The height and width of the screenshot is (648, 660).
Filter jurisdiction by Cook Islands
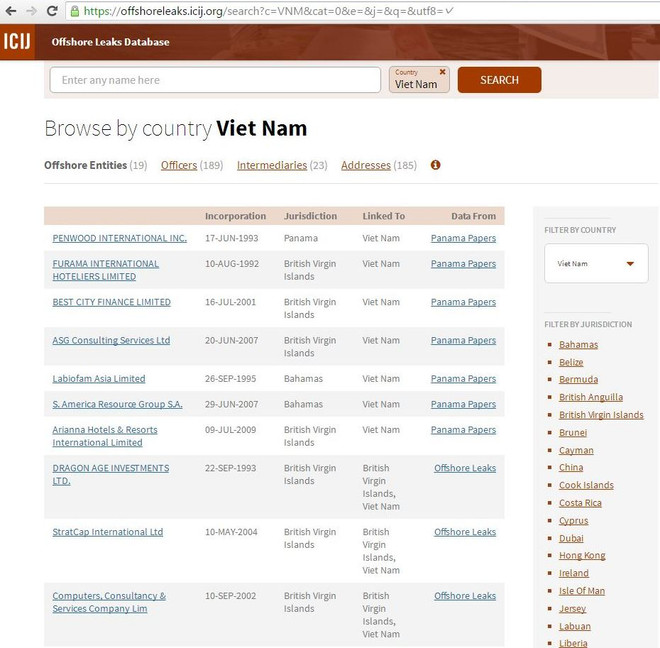[586, 485]
